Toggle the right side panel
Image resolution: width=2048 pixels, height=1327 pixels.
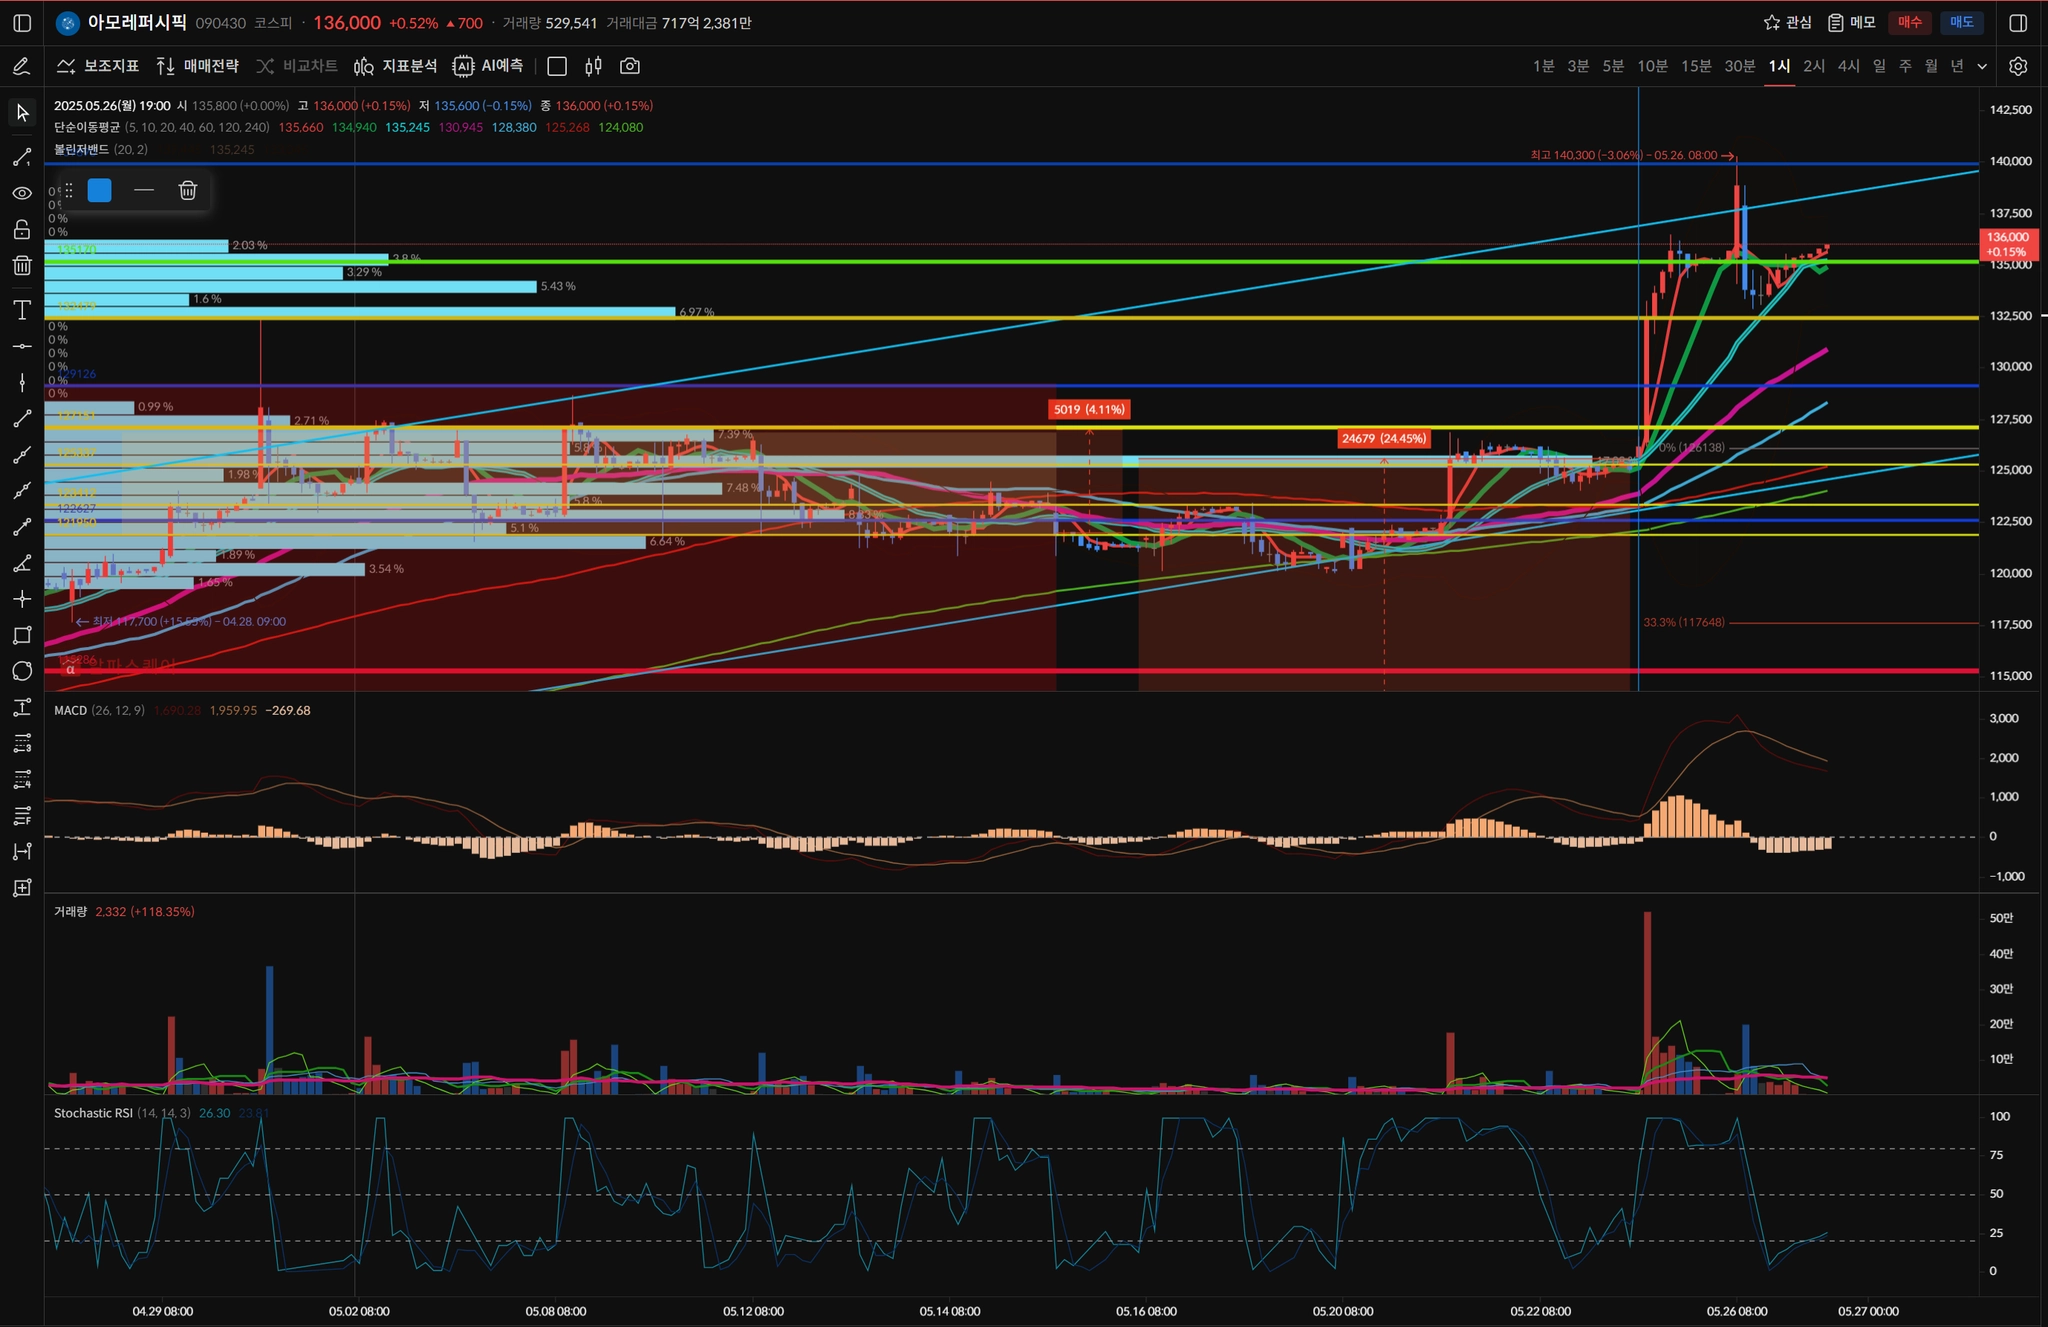2018,22
